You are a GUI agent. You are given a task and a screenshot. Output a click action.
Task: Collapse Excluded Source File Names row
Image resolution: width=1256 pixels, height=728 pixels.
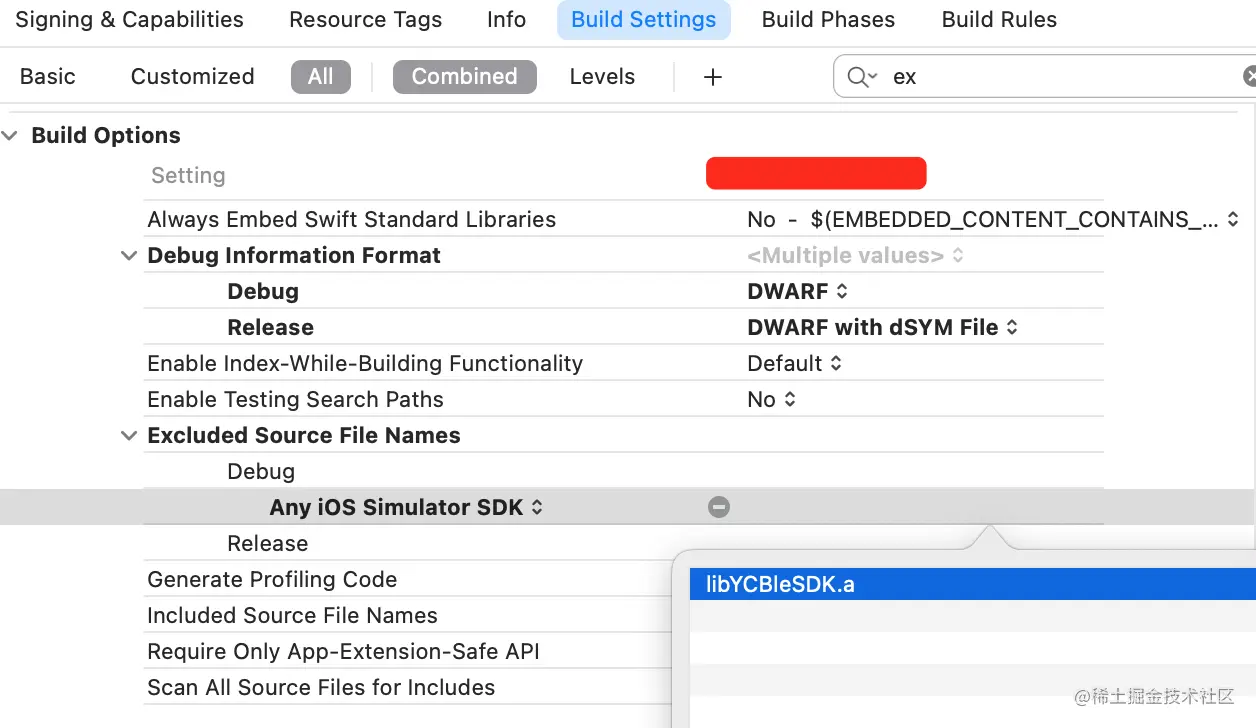tap(129, 435)
